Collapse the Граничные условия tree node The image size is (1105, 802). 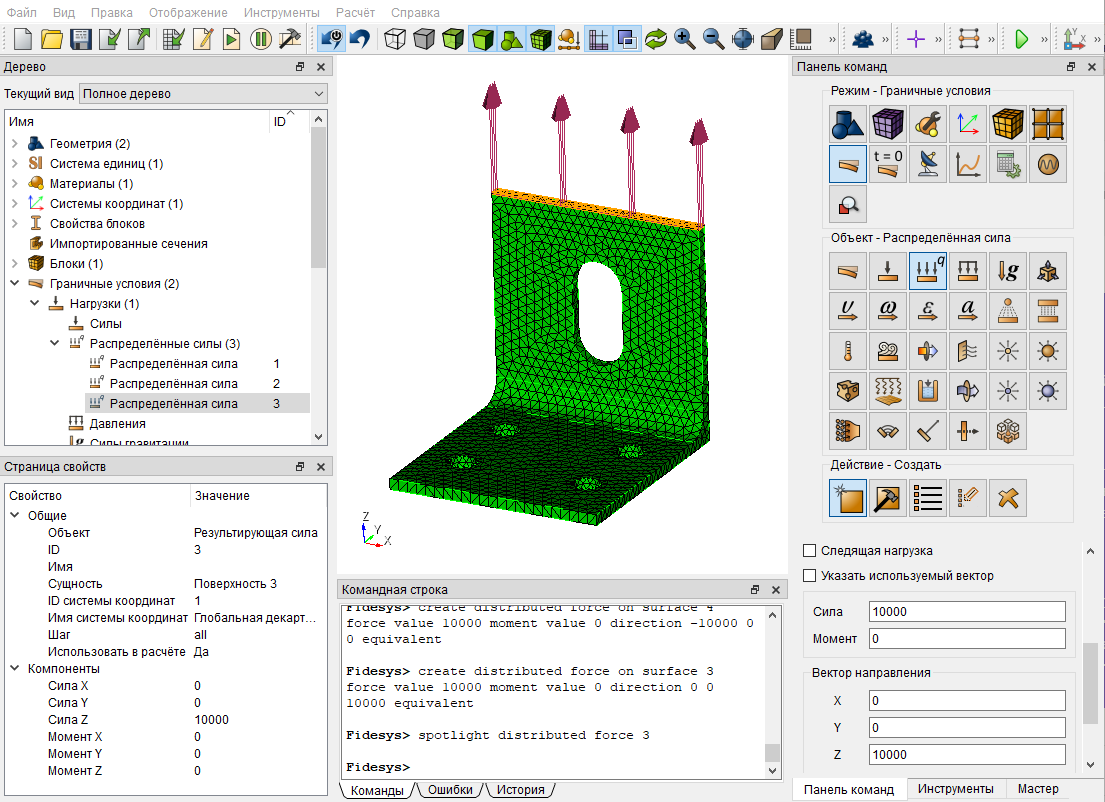coord(15,283)
